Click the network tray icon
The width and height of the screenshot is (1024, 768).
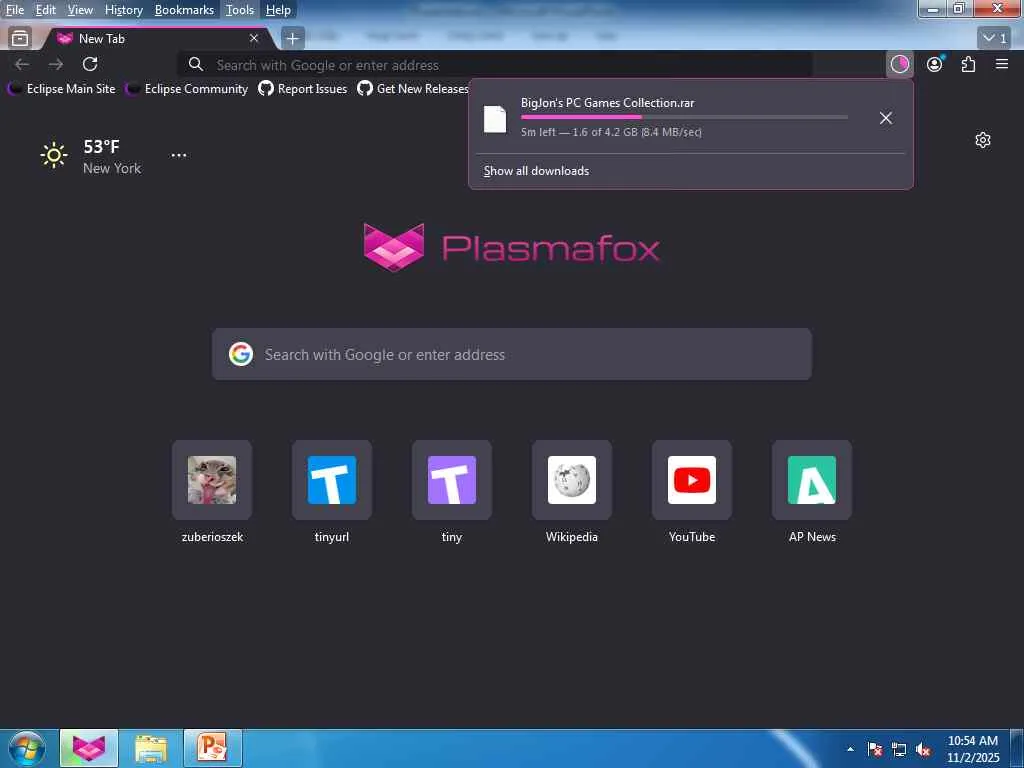[899, 749]
